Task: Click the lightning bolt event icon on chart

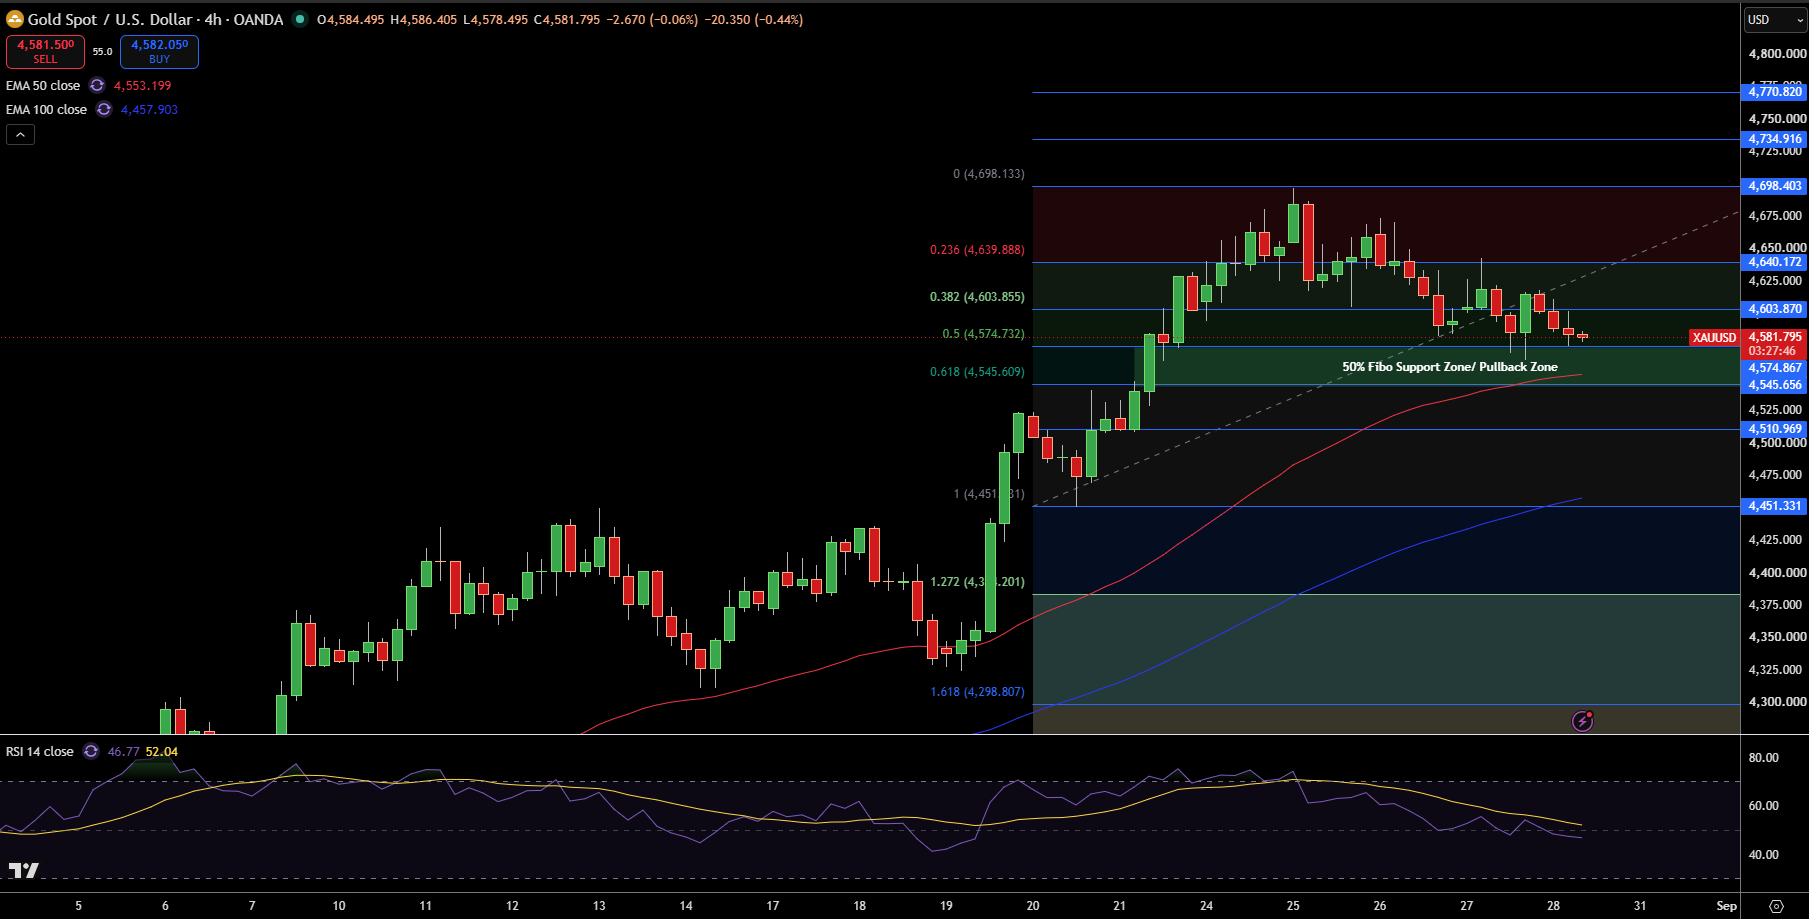Action: (x=1582, y=721)
